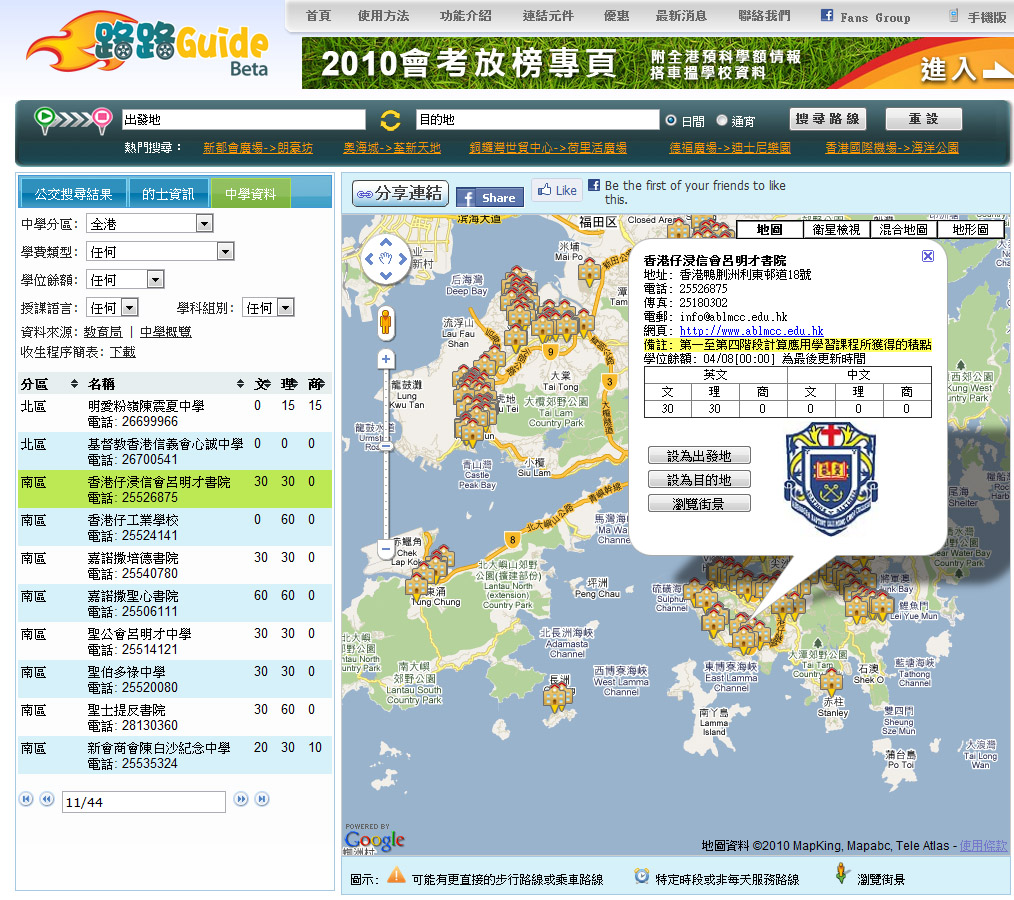1014x900 pixels.
Task: Click 重設 reset button
Action: (923, 119)
